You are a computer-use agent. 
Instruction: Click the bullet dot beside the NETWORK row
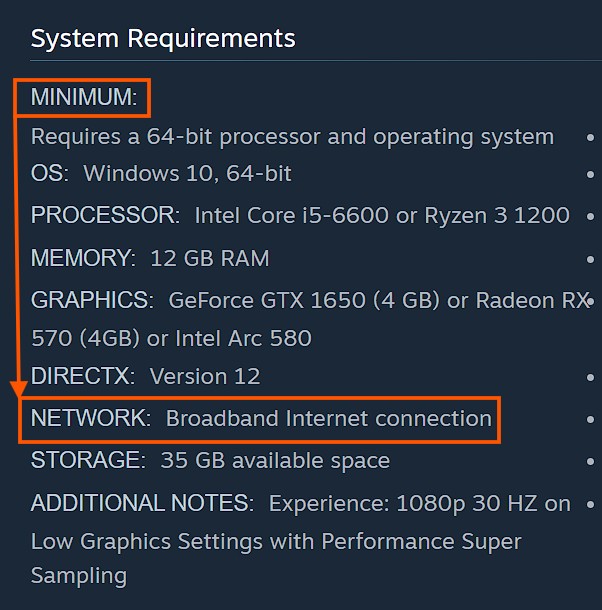(590, 419)
